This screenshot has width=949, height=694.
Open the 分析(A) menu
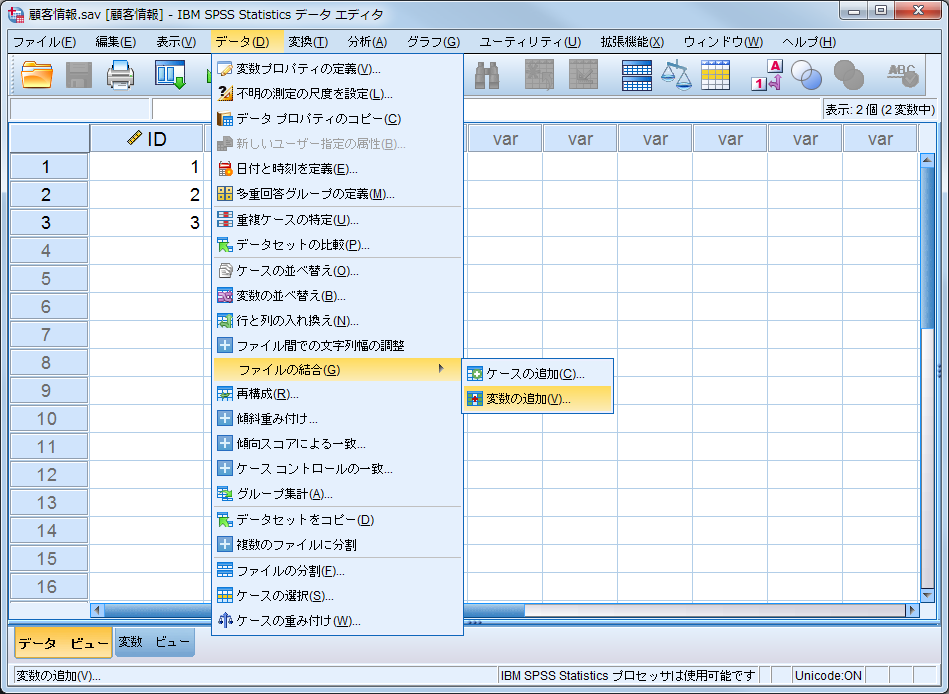(x=367, y=42)
